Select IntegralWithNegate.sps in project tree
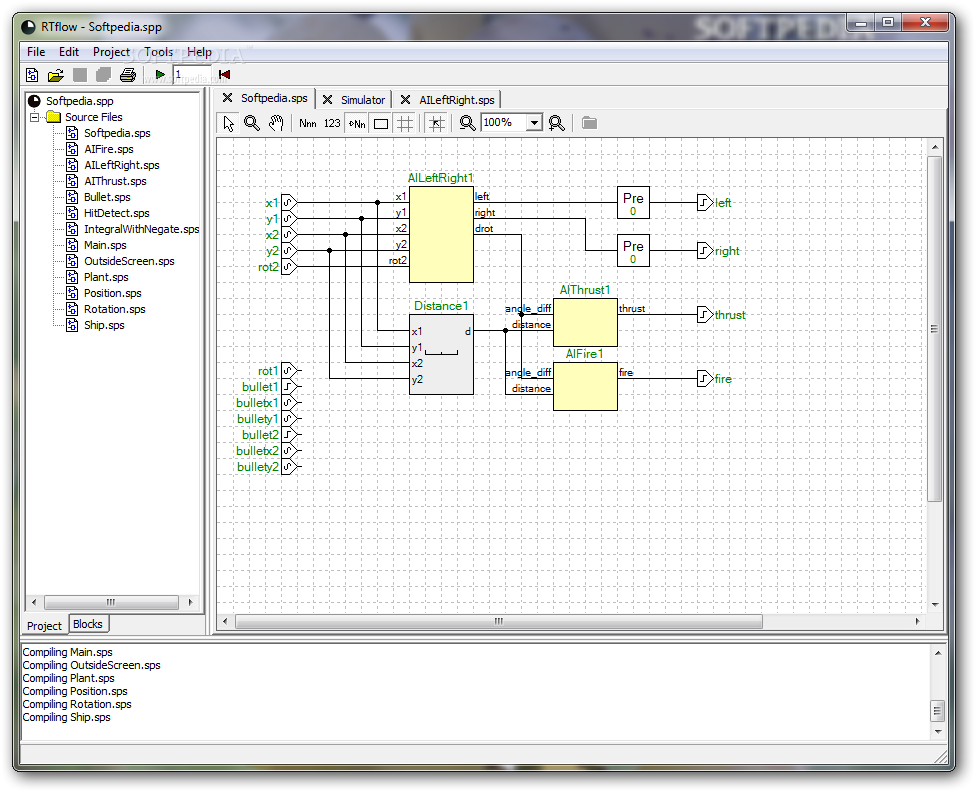This screenshot has height=792, width=976. click(x=141, y=229)
